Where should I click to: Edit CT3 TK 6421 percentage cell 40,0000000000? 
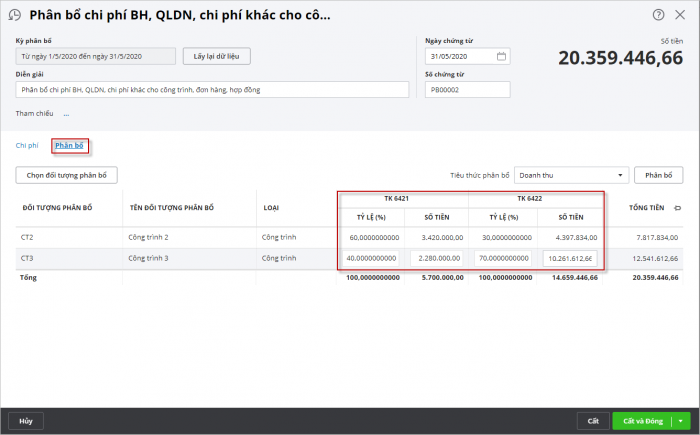tap(371, 259)
